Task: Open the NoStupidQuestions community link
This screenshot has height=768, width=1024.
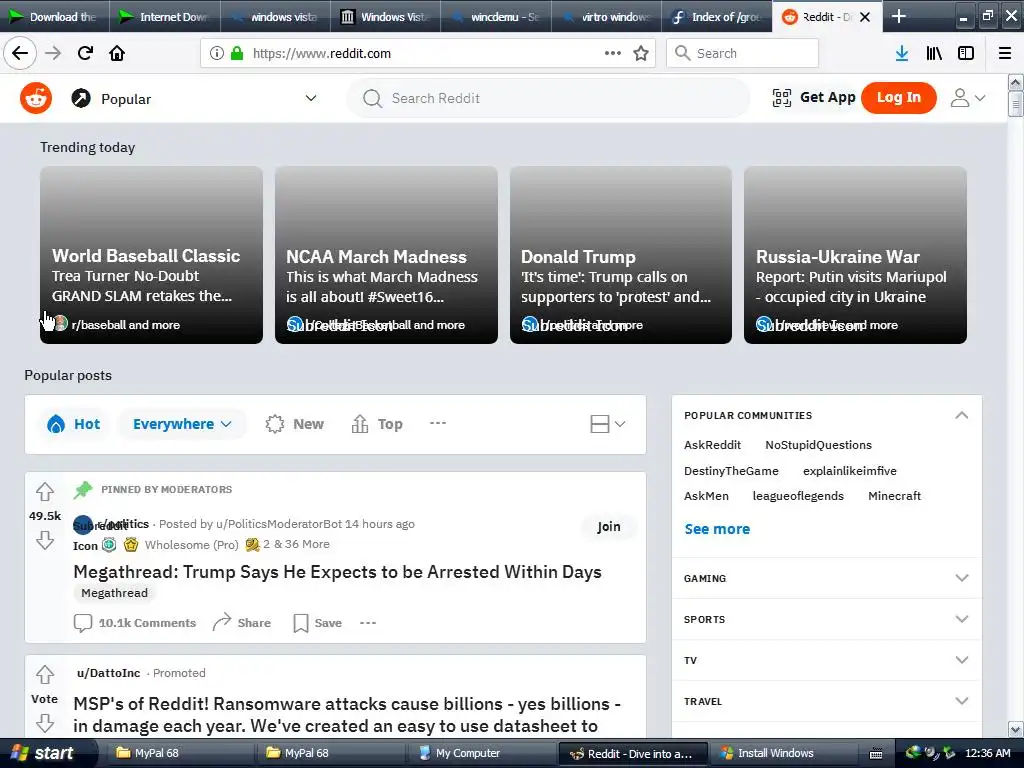Action: coord(818,445)
